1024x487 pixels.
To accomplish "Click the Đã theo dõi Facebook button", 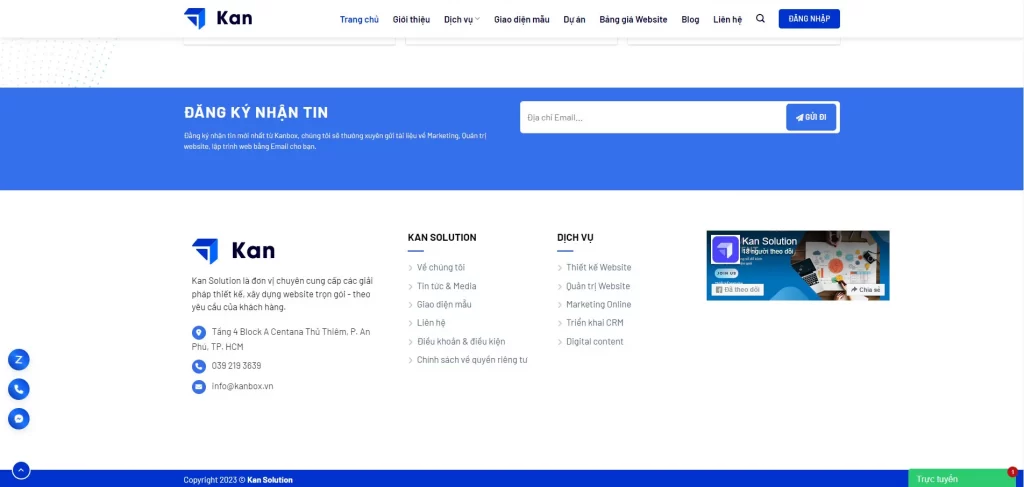I will pos(737,289).
